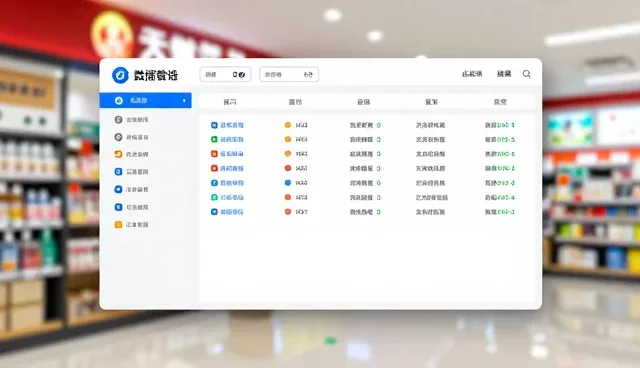Screen dimensions: 640x368
Task: Click the red status dot in the seventh row
Action: 288,212
